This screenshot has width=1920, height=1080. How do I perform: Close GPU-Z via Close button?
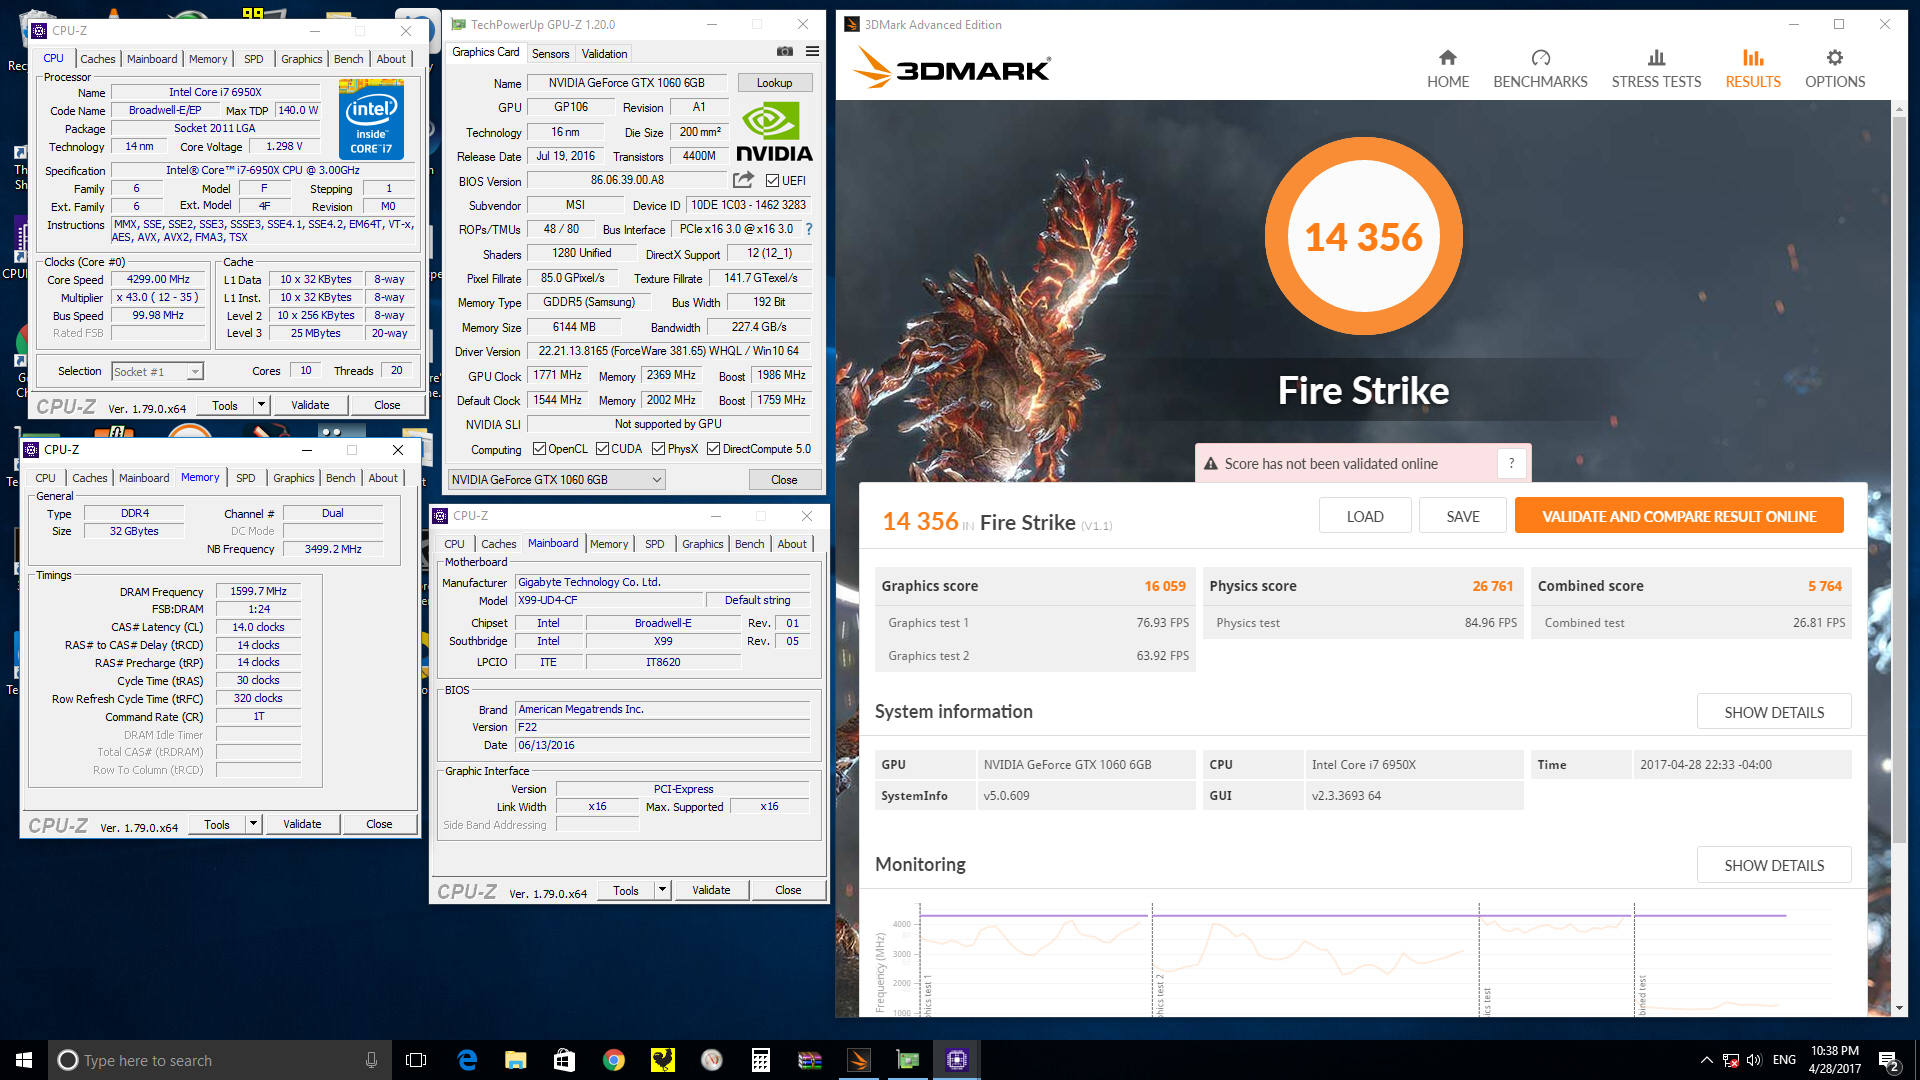click(784, 480)
